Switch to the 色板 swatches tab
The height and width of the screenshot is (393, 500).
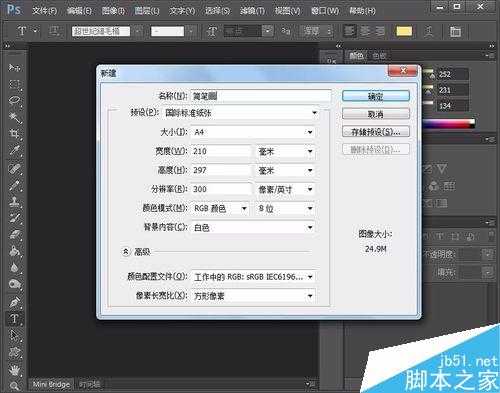(x=379, y=56)
